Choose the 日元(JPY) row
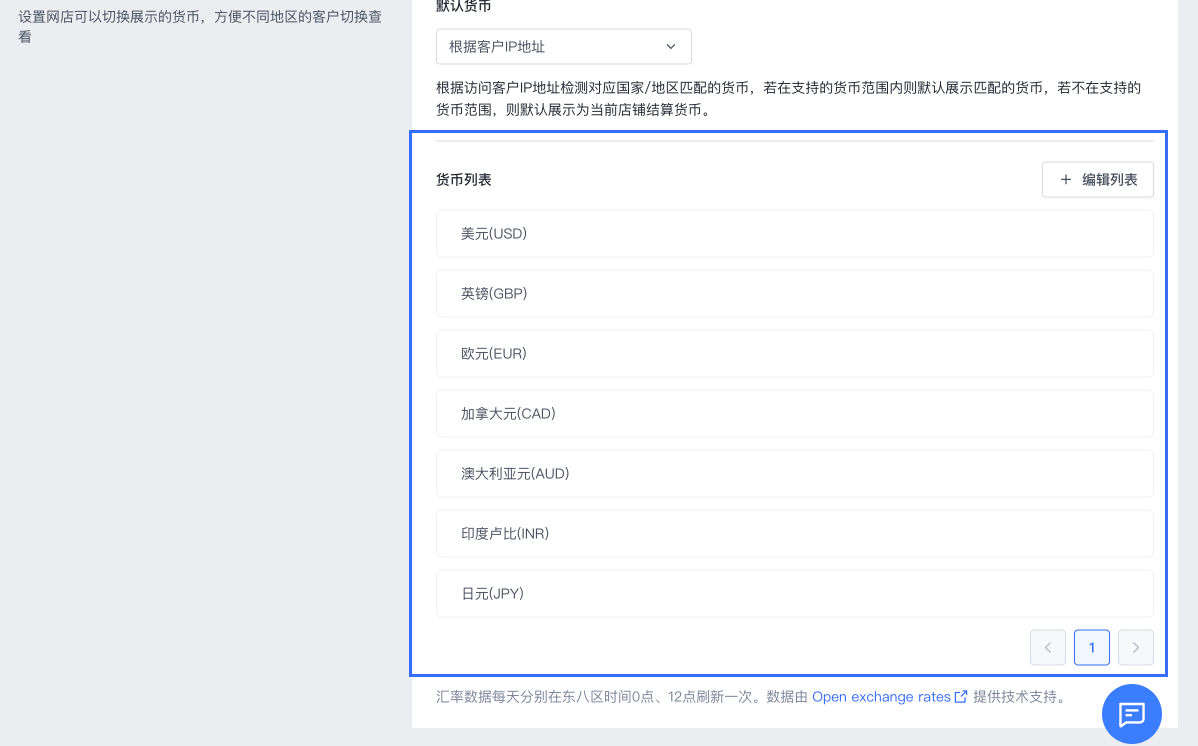Viewport: 1198px width, 746px height. (794, 594)
